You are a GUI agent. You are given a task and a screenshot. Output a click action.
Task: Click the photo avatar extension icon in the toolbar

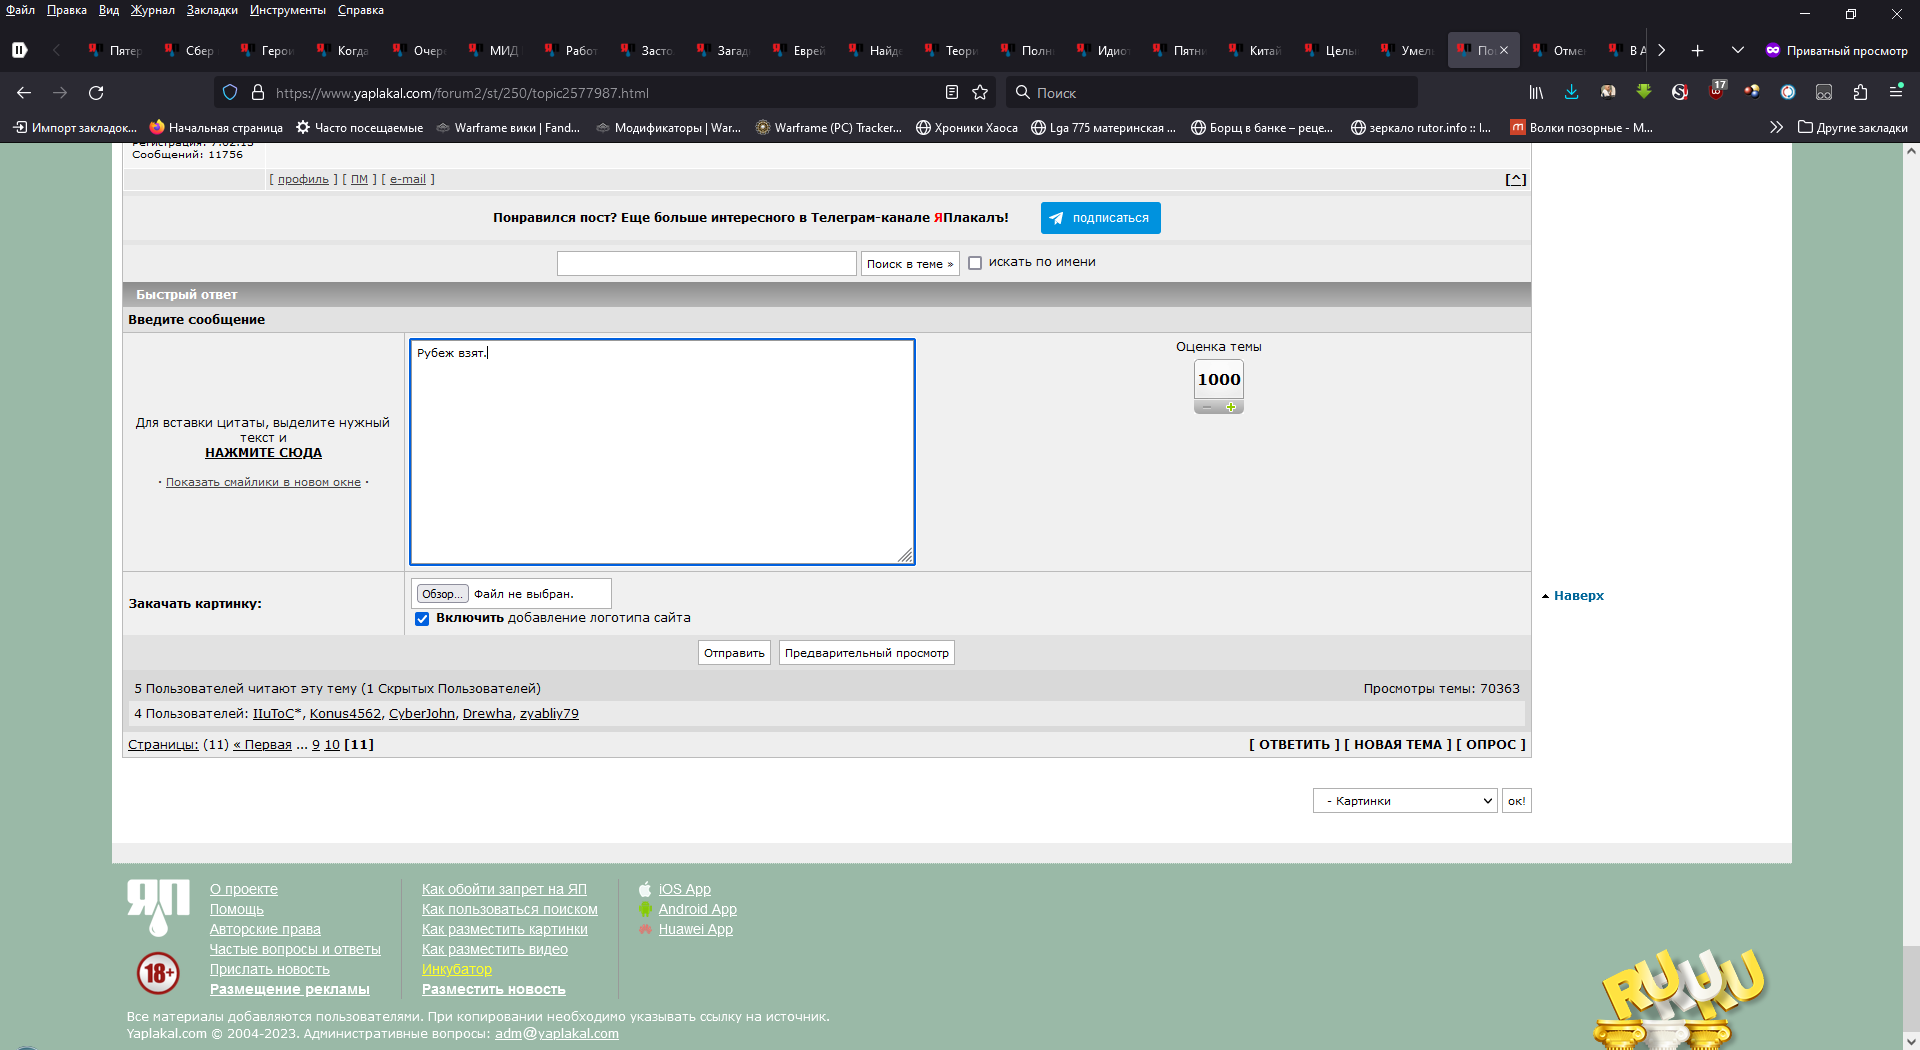[1608, 92]
